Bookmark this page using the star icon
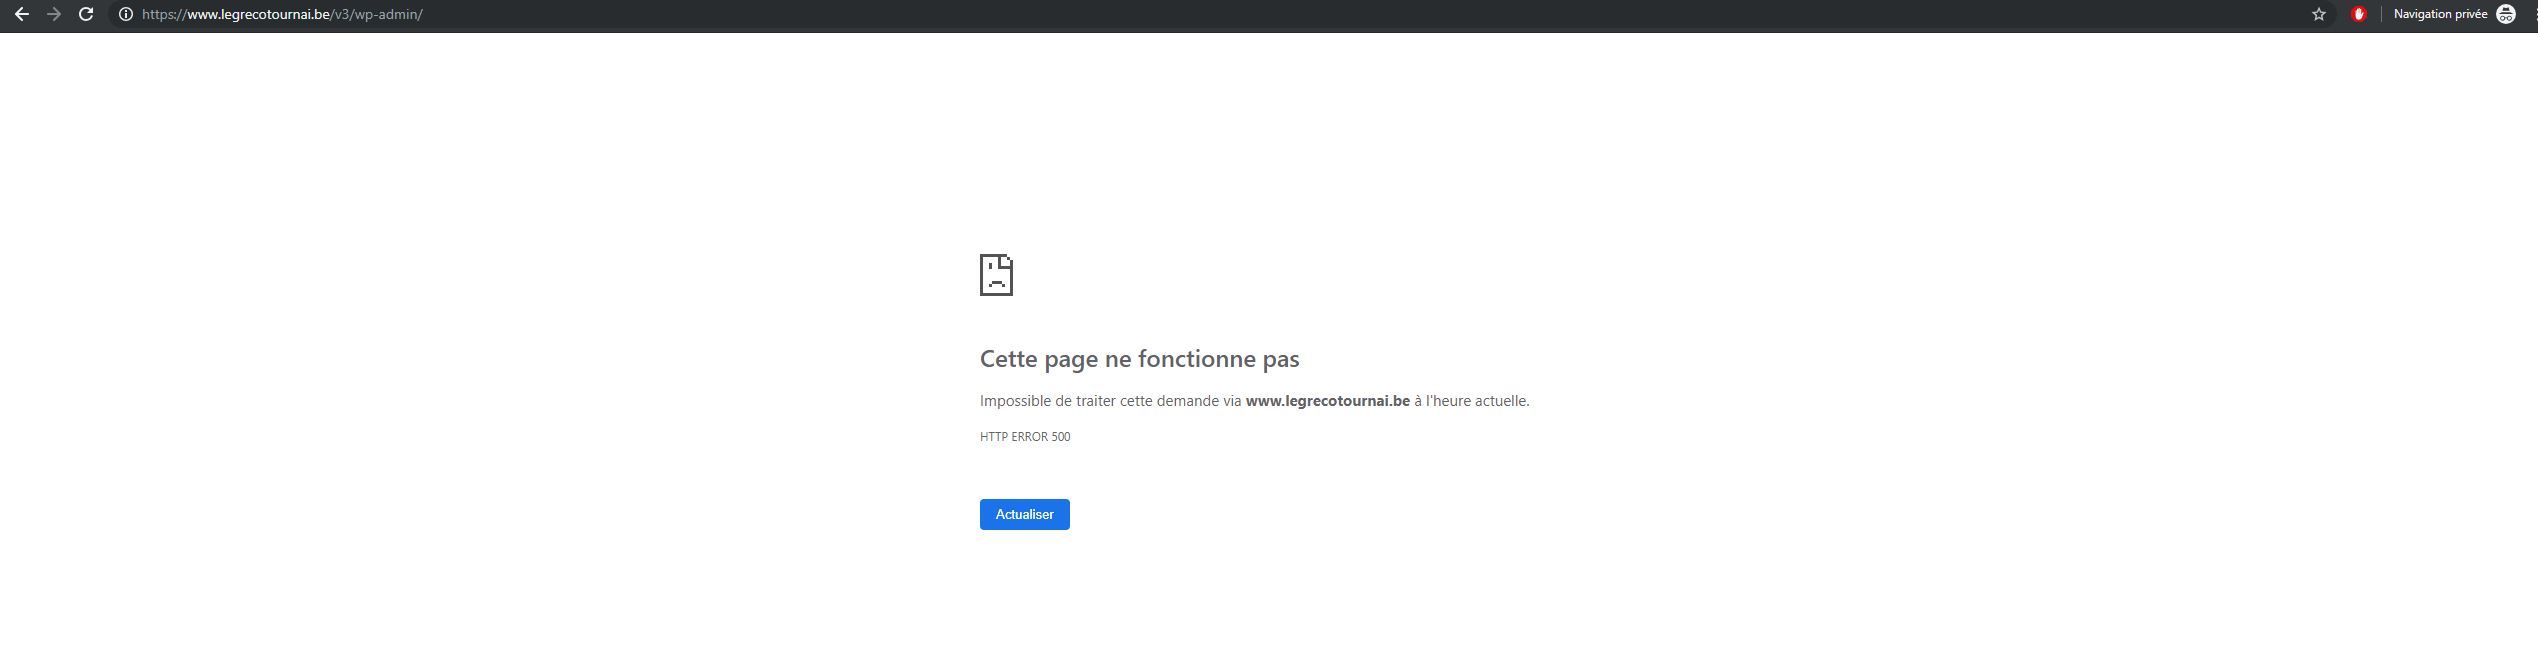Viewport: 2538px width, 659px height. click(x=2318, y=14)
